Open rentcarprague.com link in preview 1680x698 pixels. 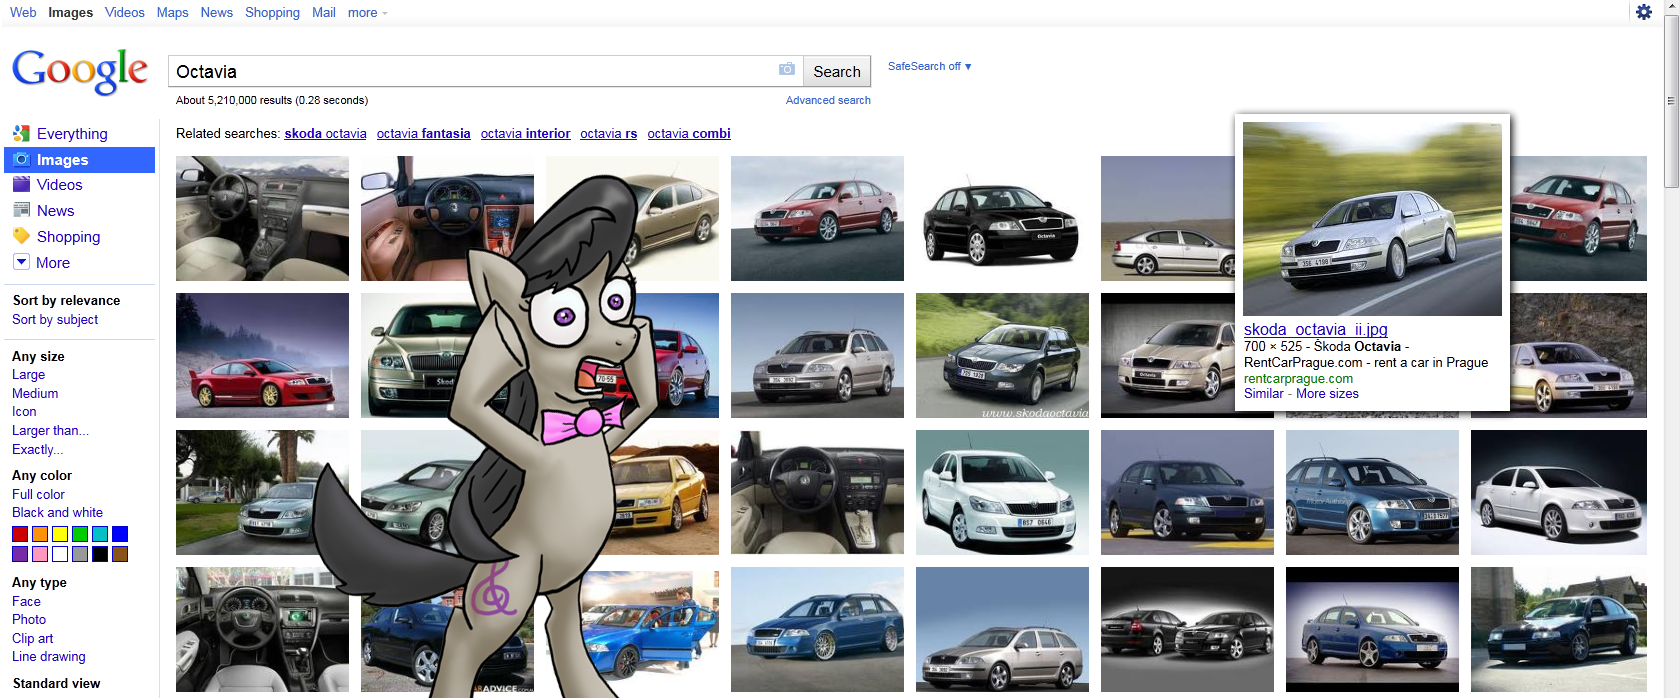[1298, 378]
